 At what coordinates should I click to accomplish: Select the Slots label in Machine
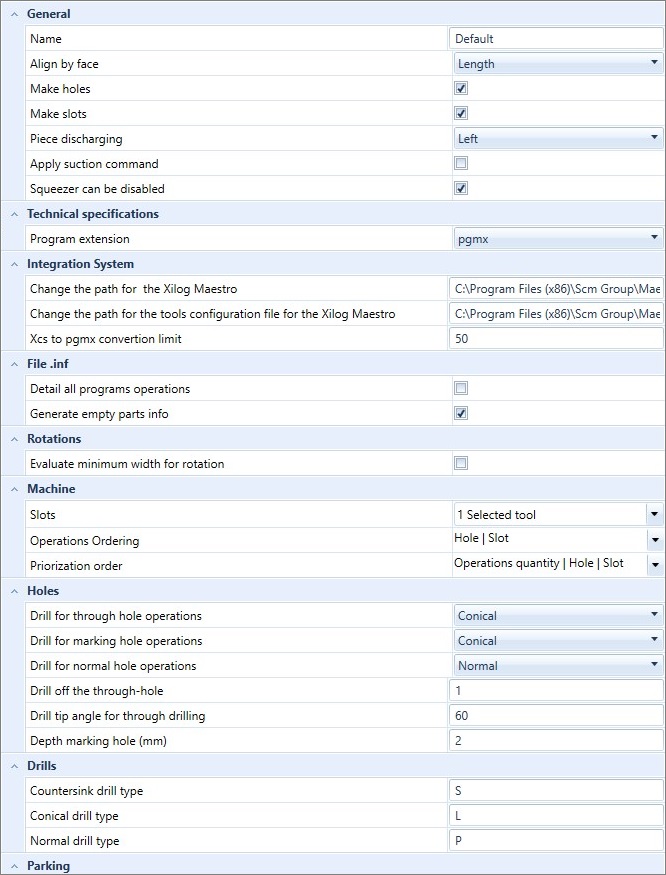click(x=43, y=515)
